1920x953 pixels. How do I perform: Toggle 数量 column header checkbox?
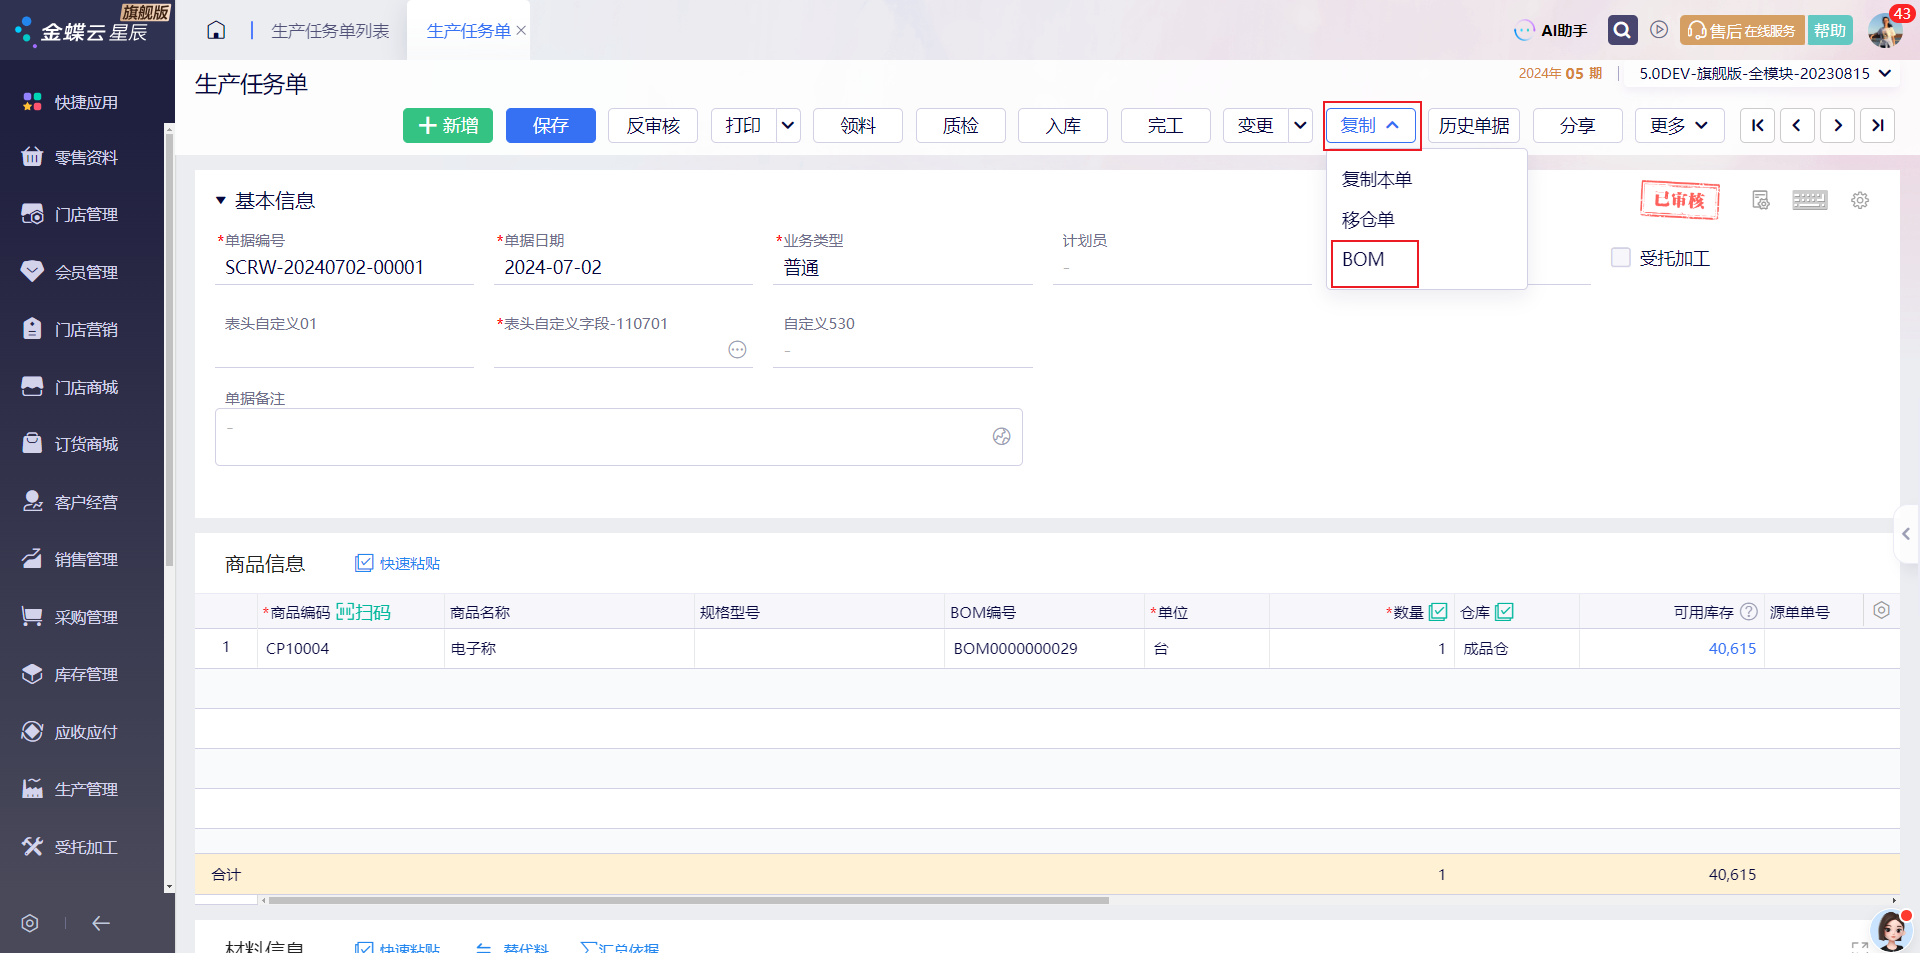[x=1438, y=611]
